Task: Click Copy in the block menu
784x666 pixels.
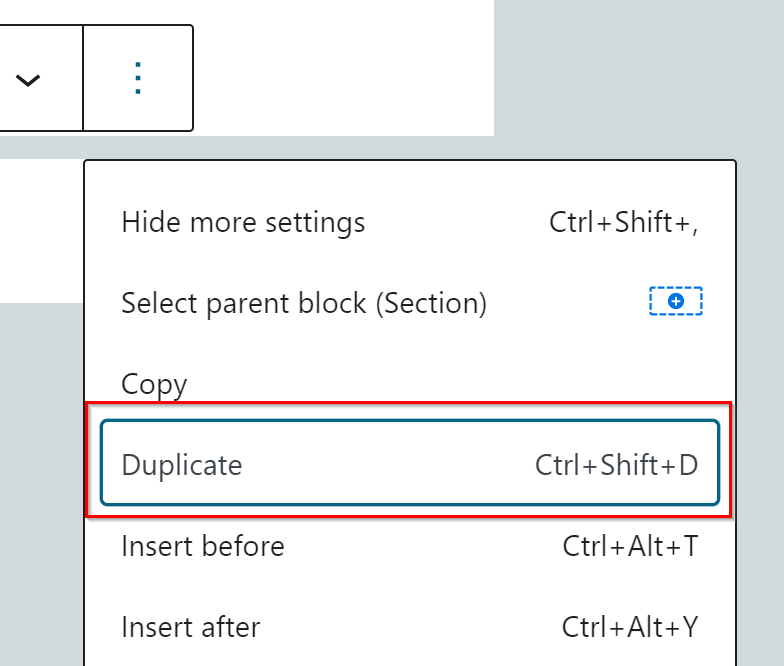Action: pyautogui.click(x=154, y=384)
